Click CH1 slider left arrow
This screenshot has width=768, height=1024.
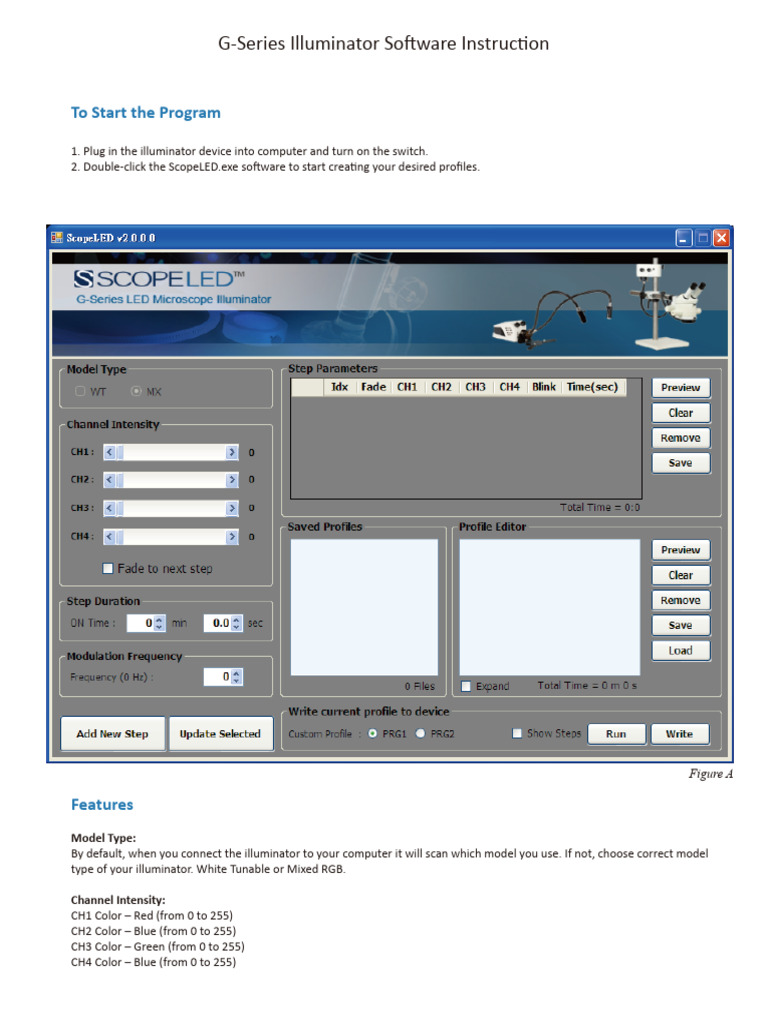pyautogui.click(x=110, y=452)
